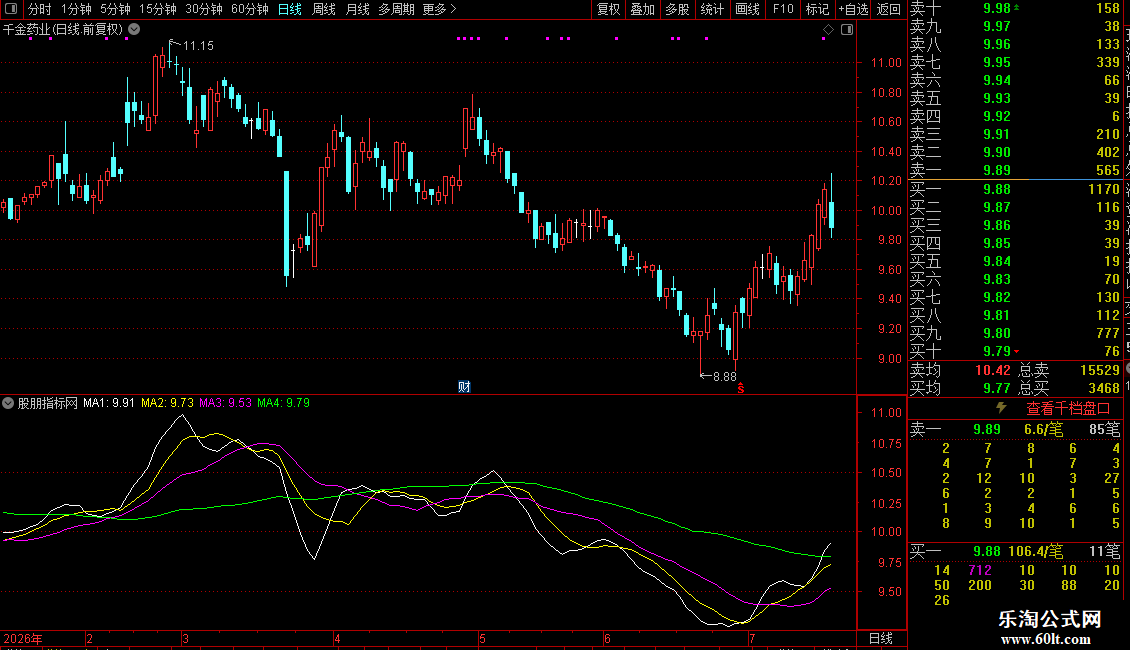Click the 总卖 value 15529
1130x650 pixels.
pyautogui.click(x=1100, y=370)
